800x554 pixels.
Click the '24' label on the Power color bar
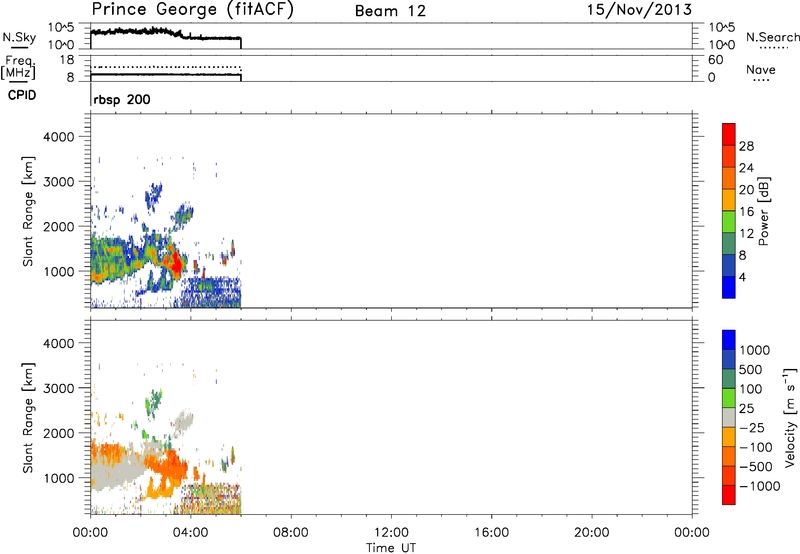pos(746,168)
